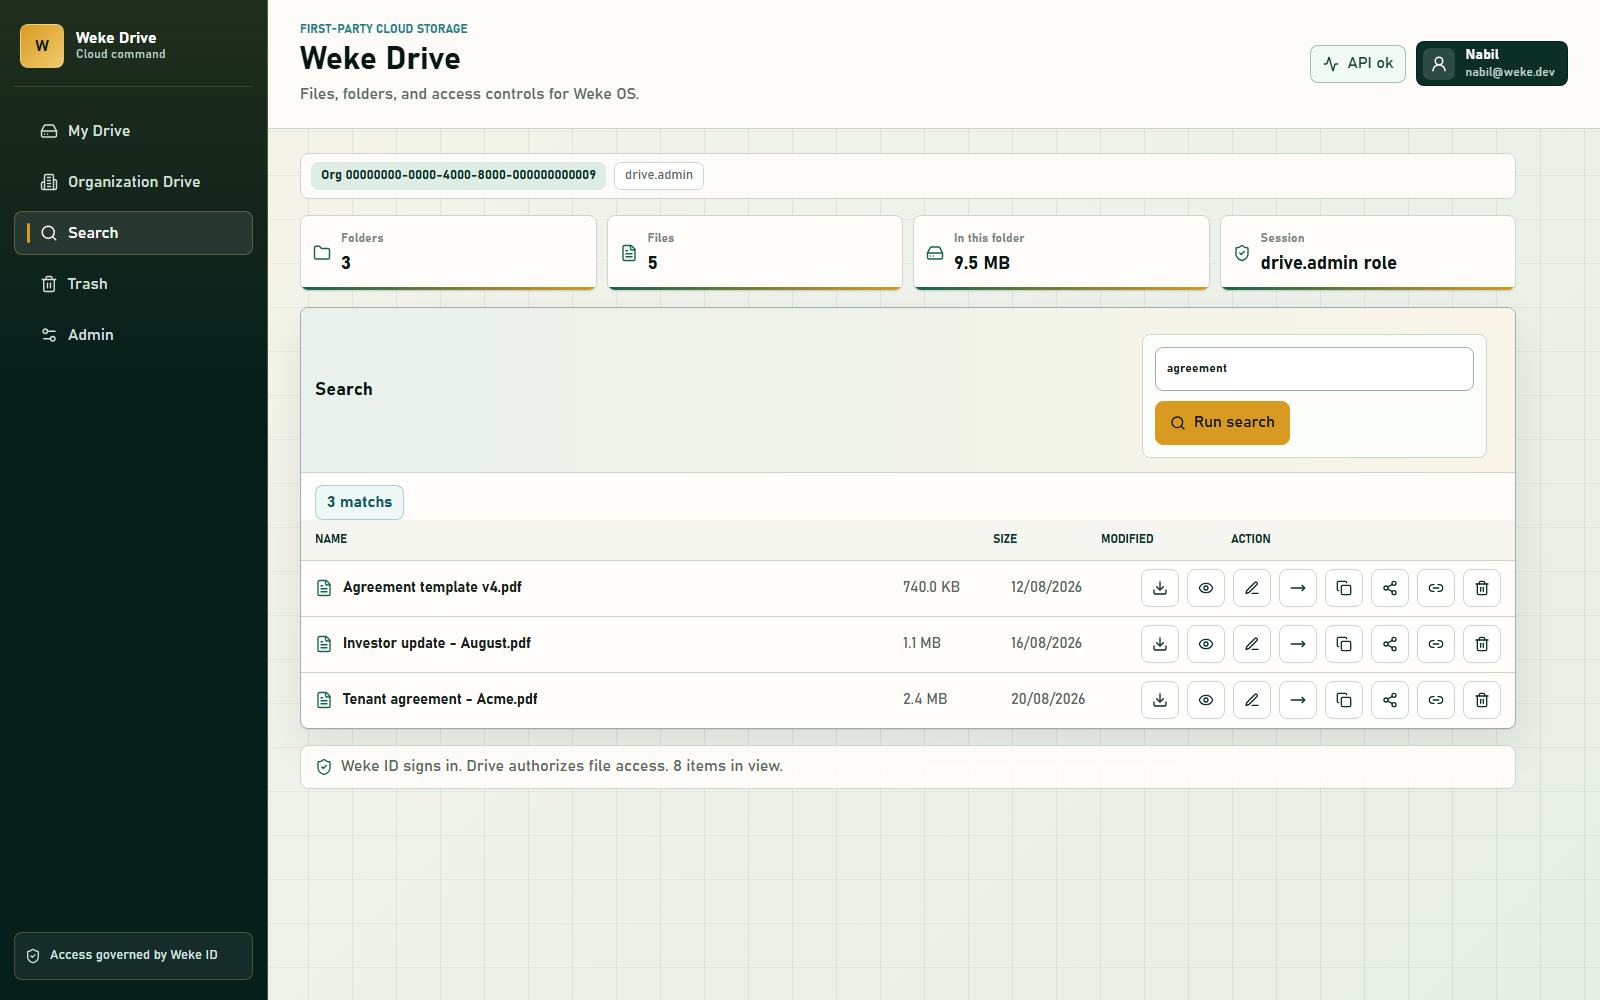The height and width of the screenshot is (1000, 1600).
Task: Duplicate Investor update - August.pdf
Action: (1344, 644)
